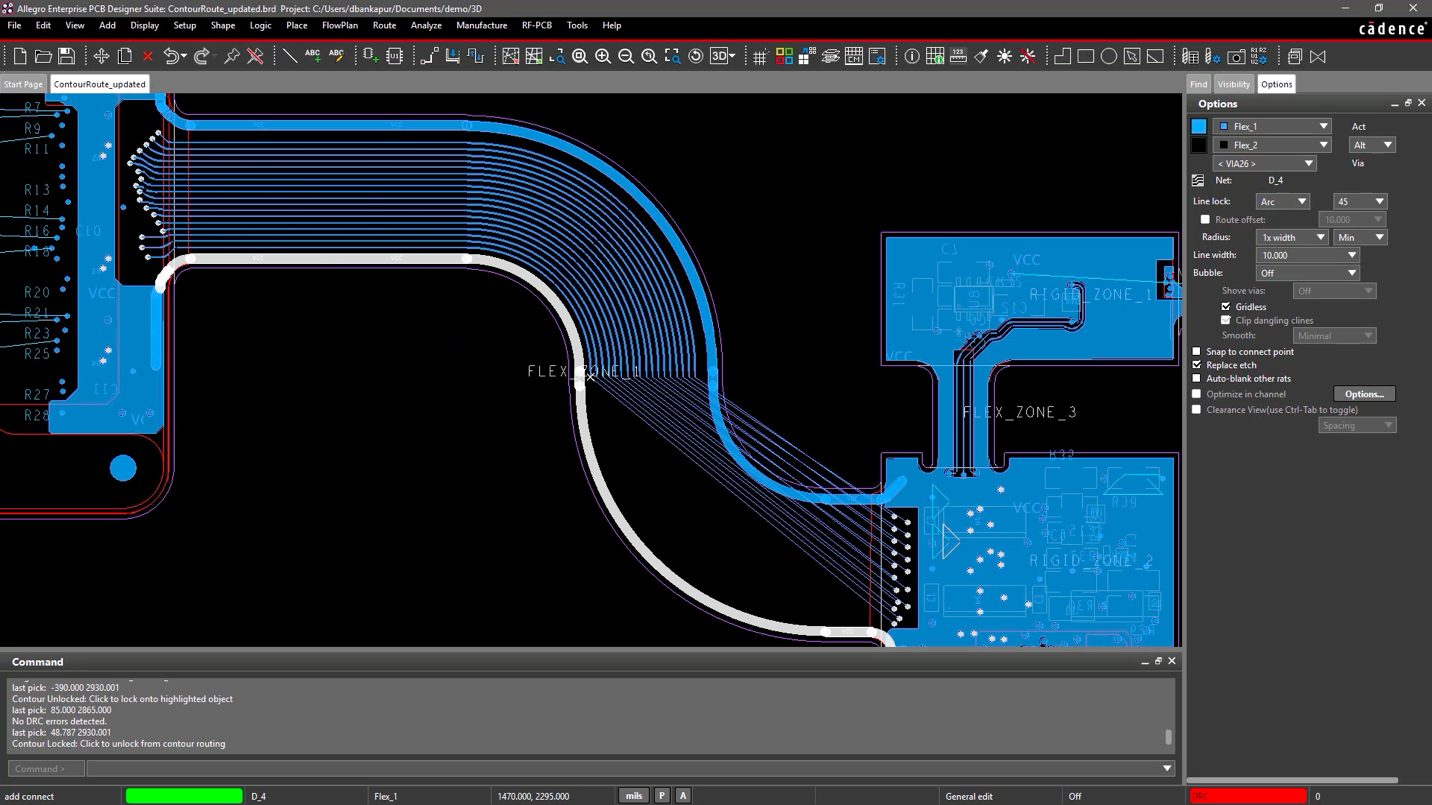Select the rectangle shape drawing tool
This screenshot has height=805, width=1432.
(1085, 56)
